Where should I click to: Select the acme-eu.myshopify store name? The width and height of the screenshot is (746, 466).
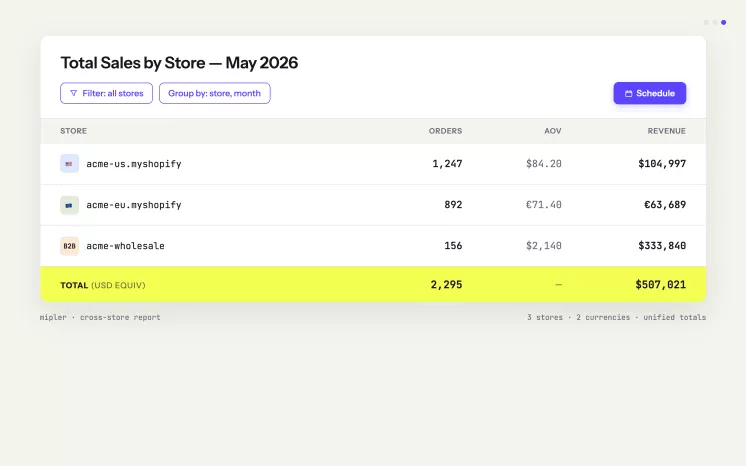pos(134,205)
